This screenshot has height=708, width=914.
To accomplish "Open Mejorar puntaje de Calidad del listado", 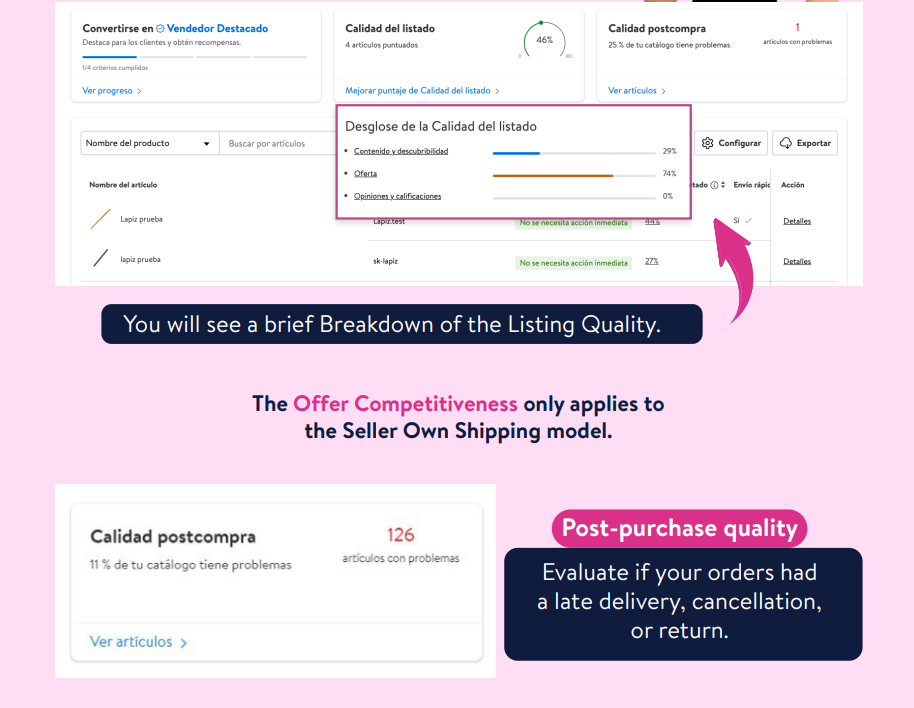I will 421,91.
